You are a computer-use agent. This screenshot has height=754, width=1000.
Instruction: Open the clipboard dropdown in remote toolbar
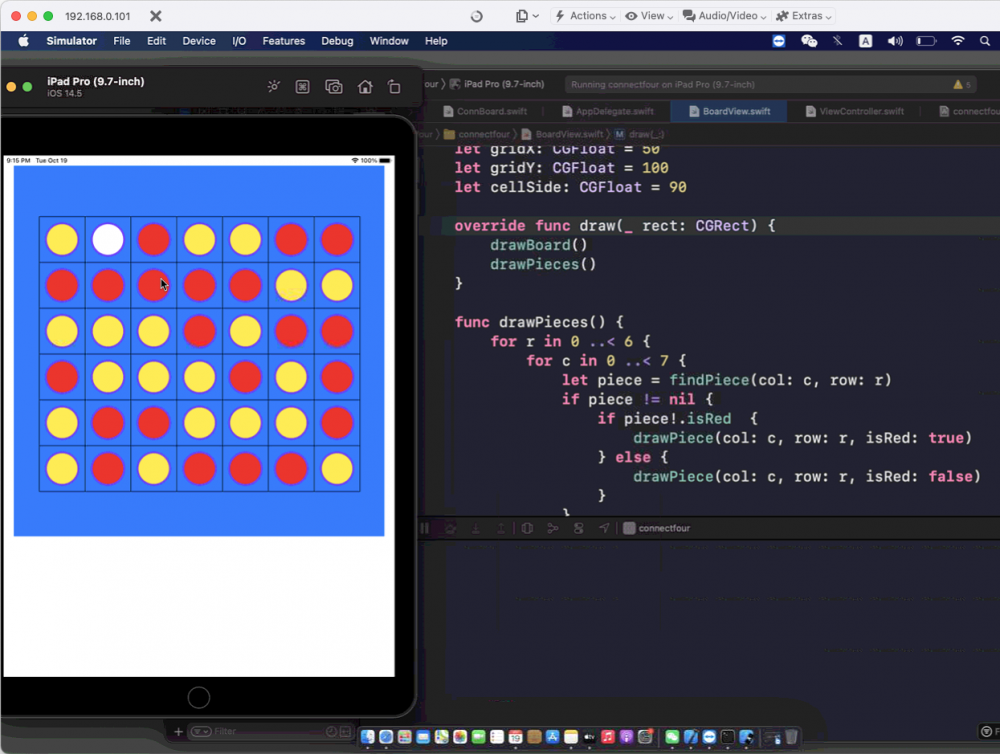tap(527, 16)
